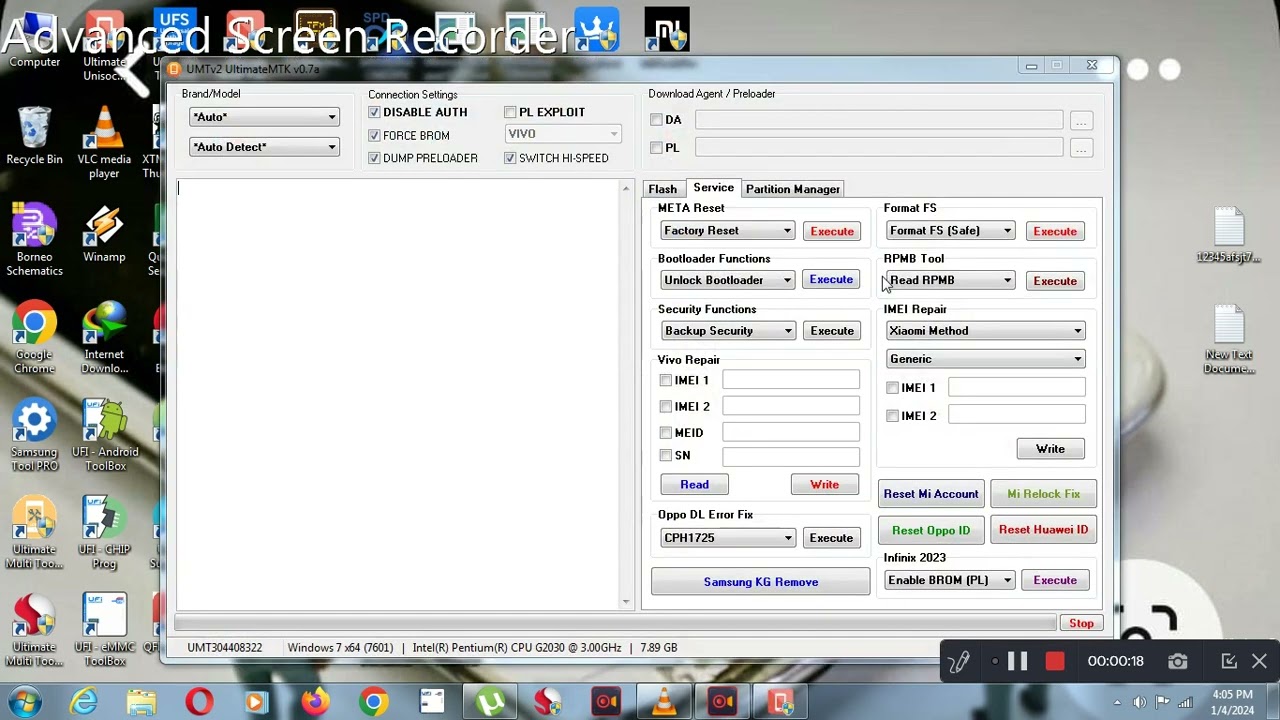Open the CPH1725 model dropdown

click(x=727, y=538)
